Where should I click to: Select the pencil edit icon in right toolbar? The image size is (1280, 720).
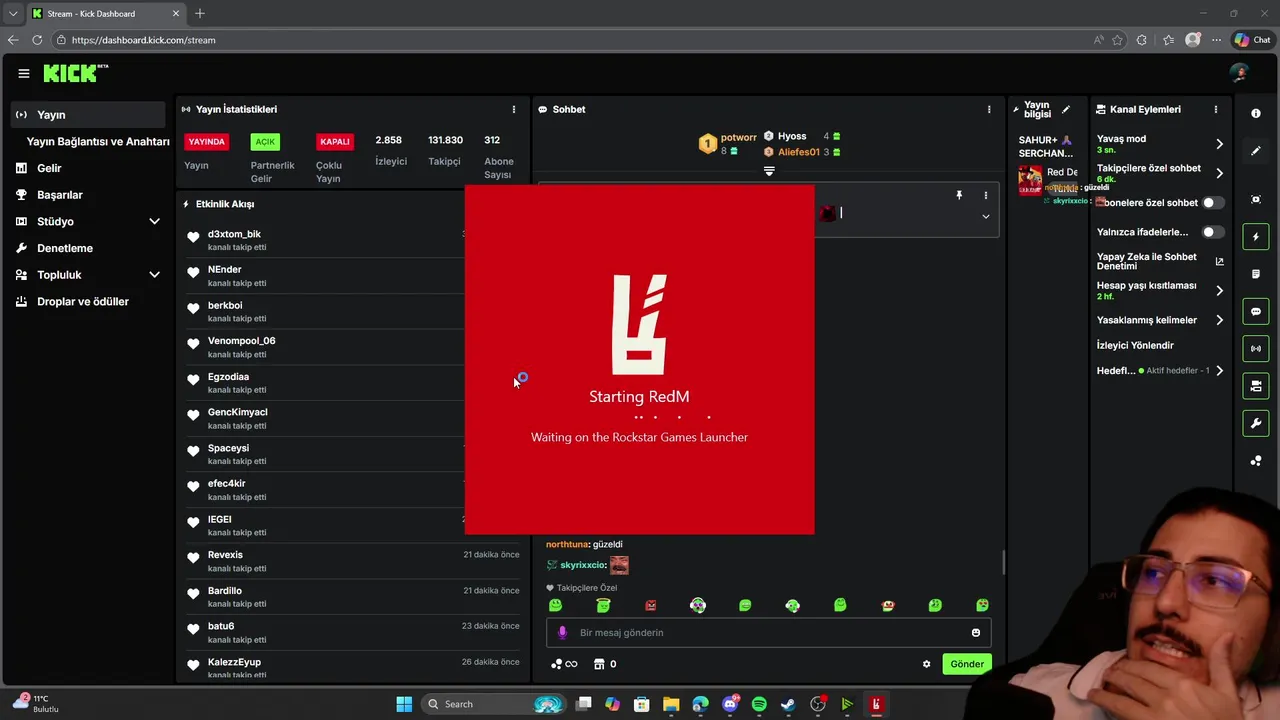[x=1256, y=151]
